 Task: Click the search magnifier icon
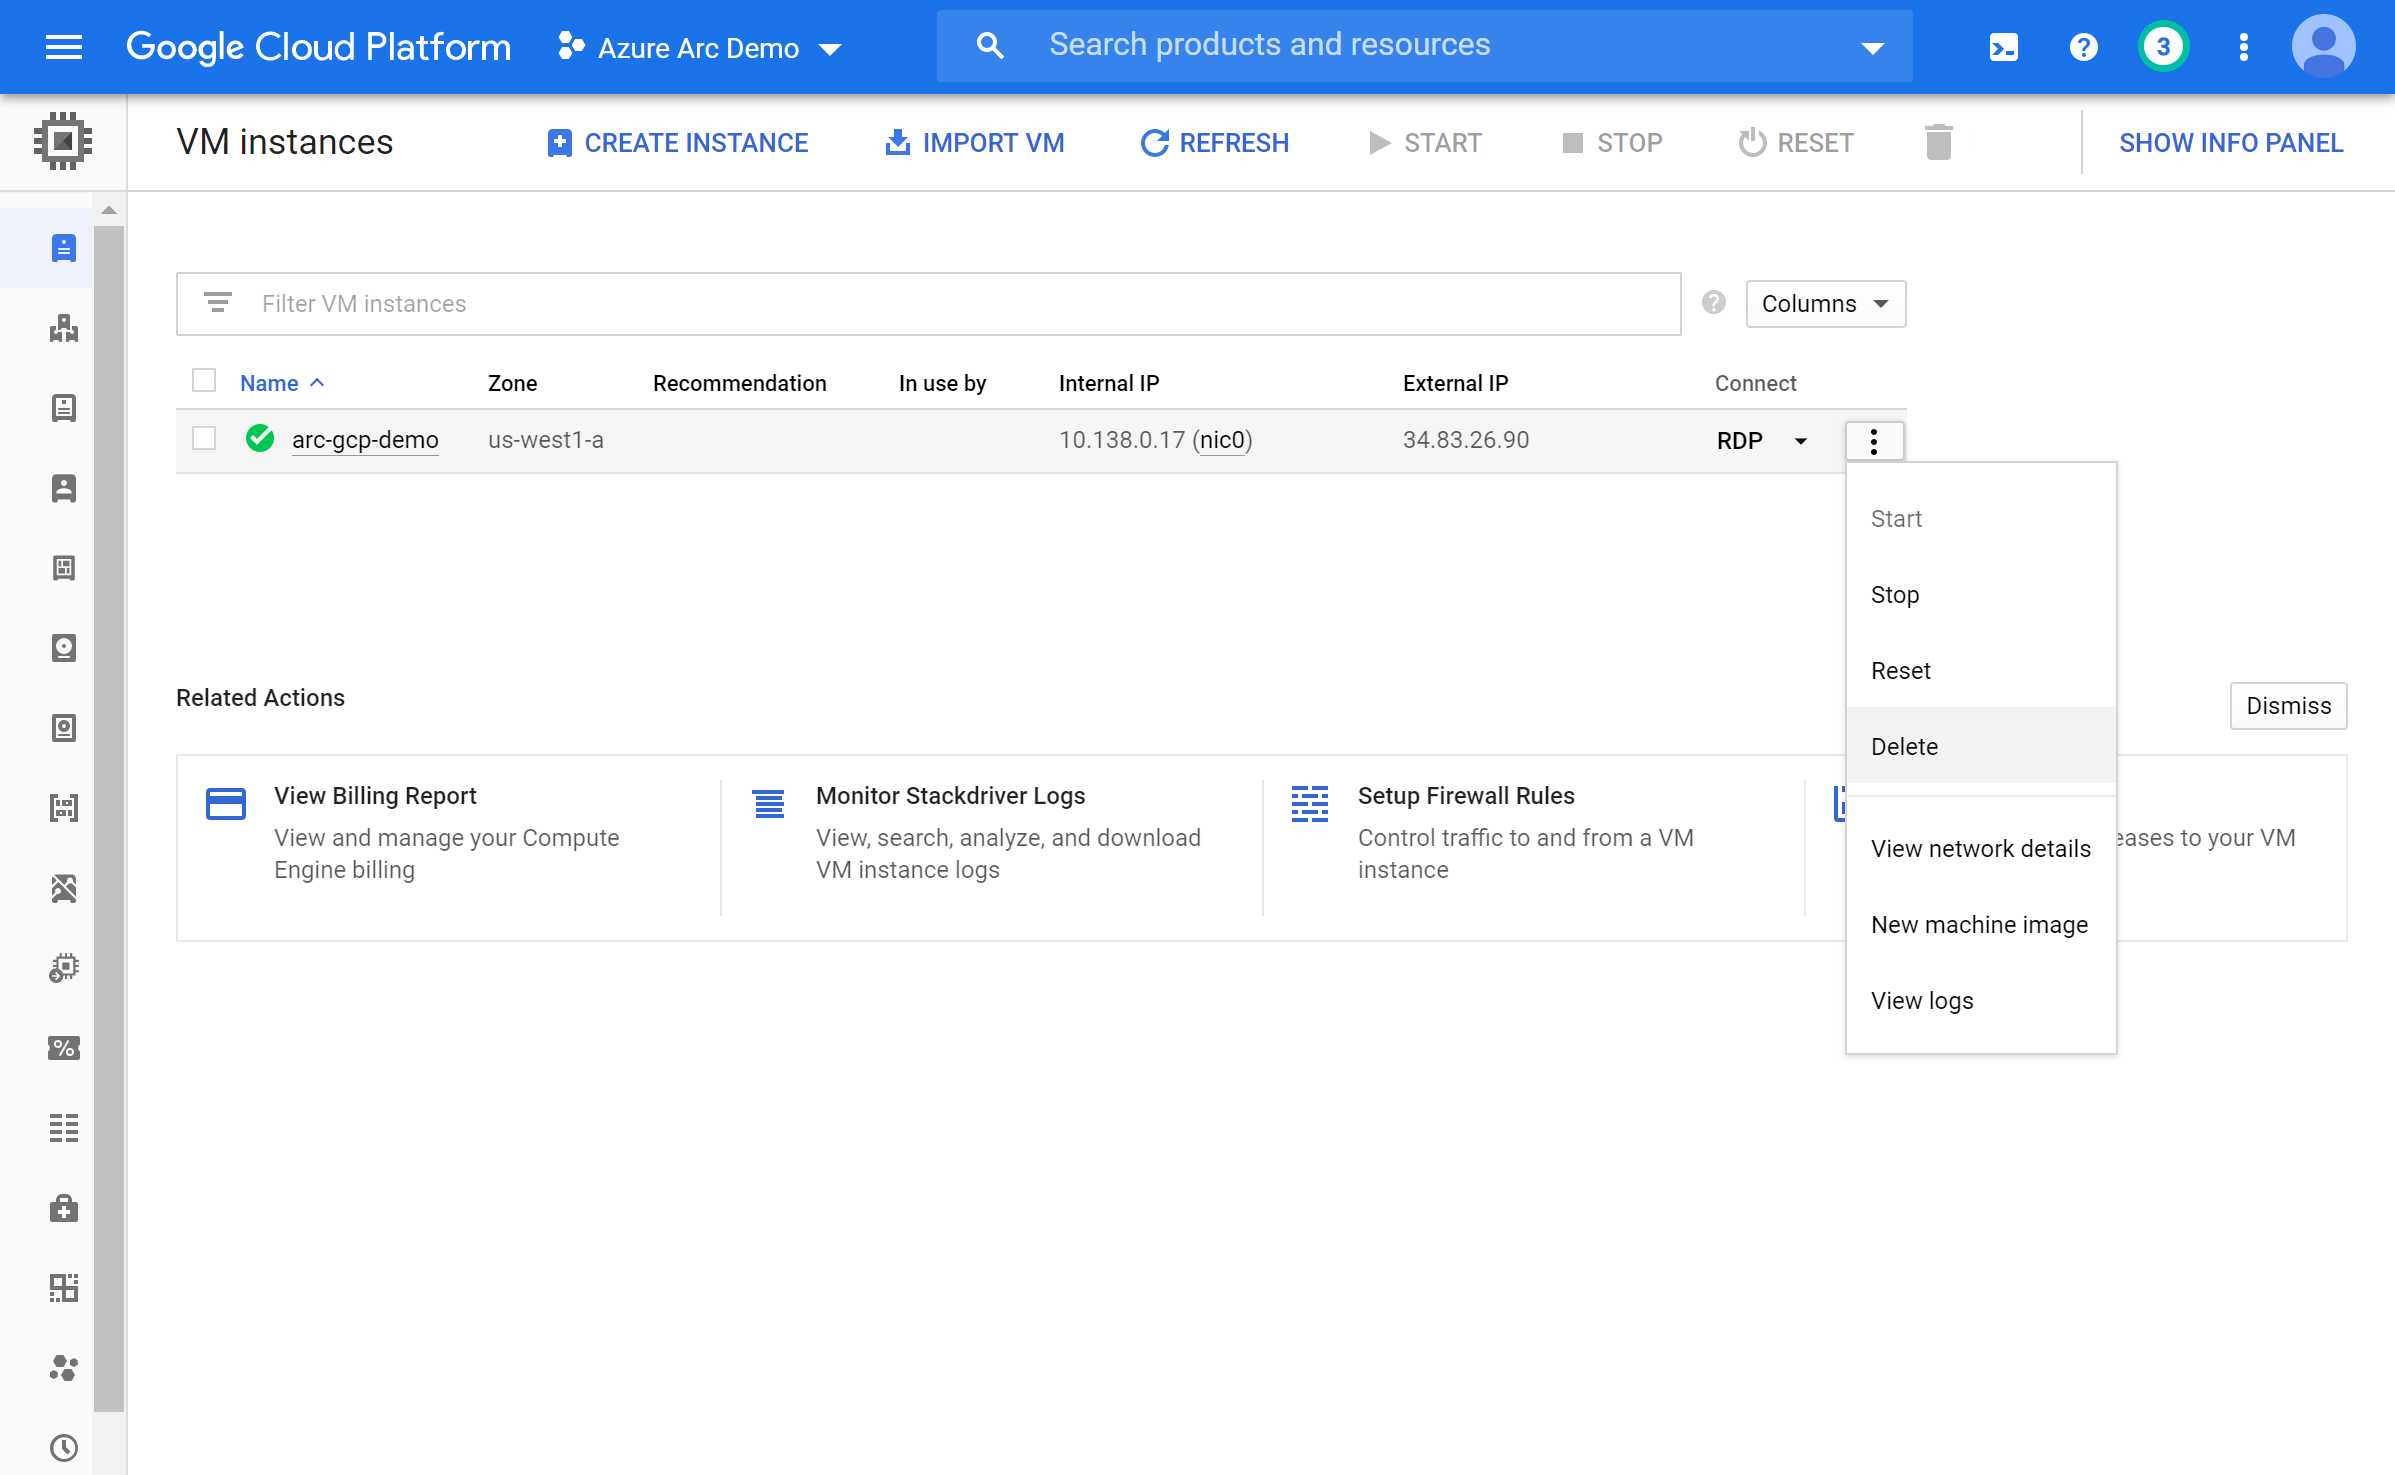[990, 46]
